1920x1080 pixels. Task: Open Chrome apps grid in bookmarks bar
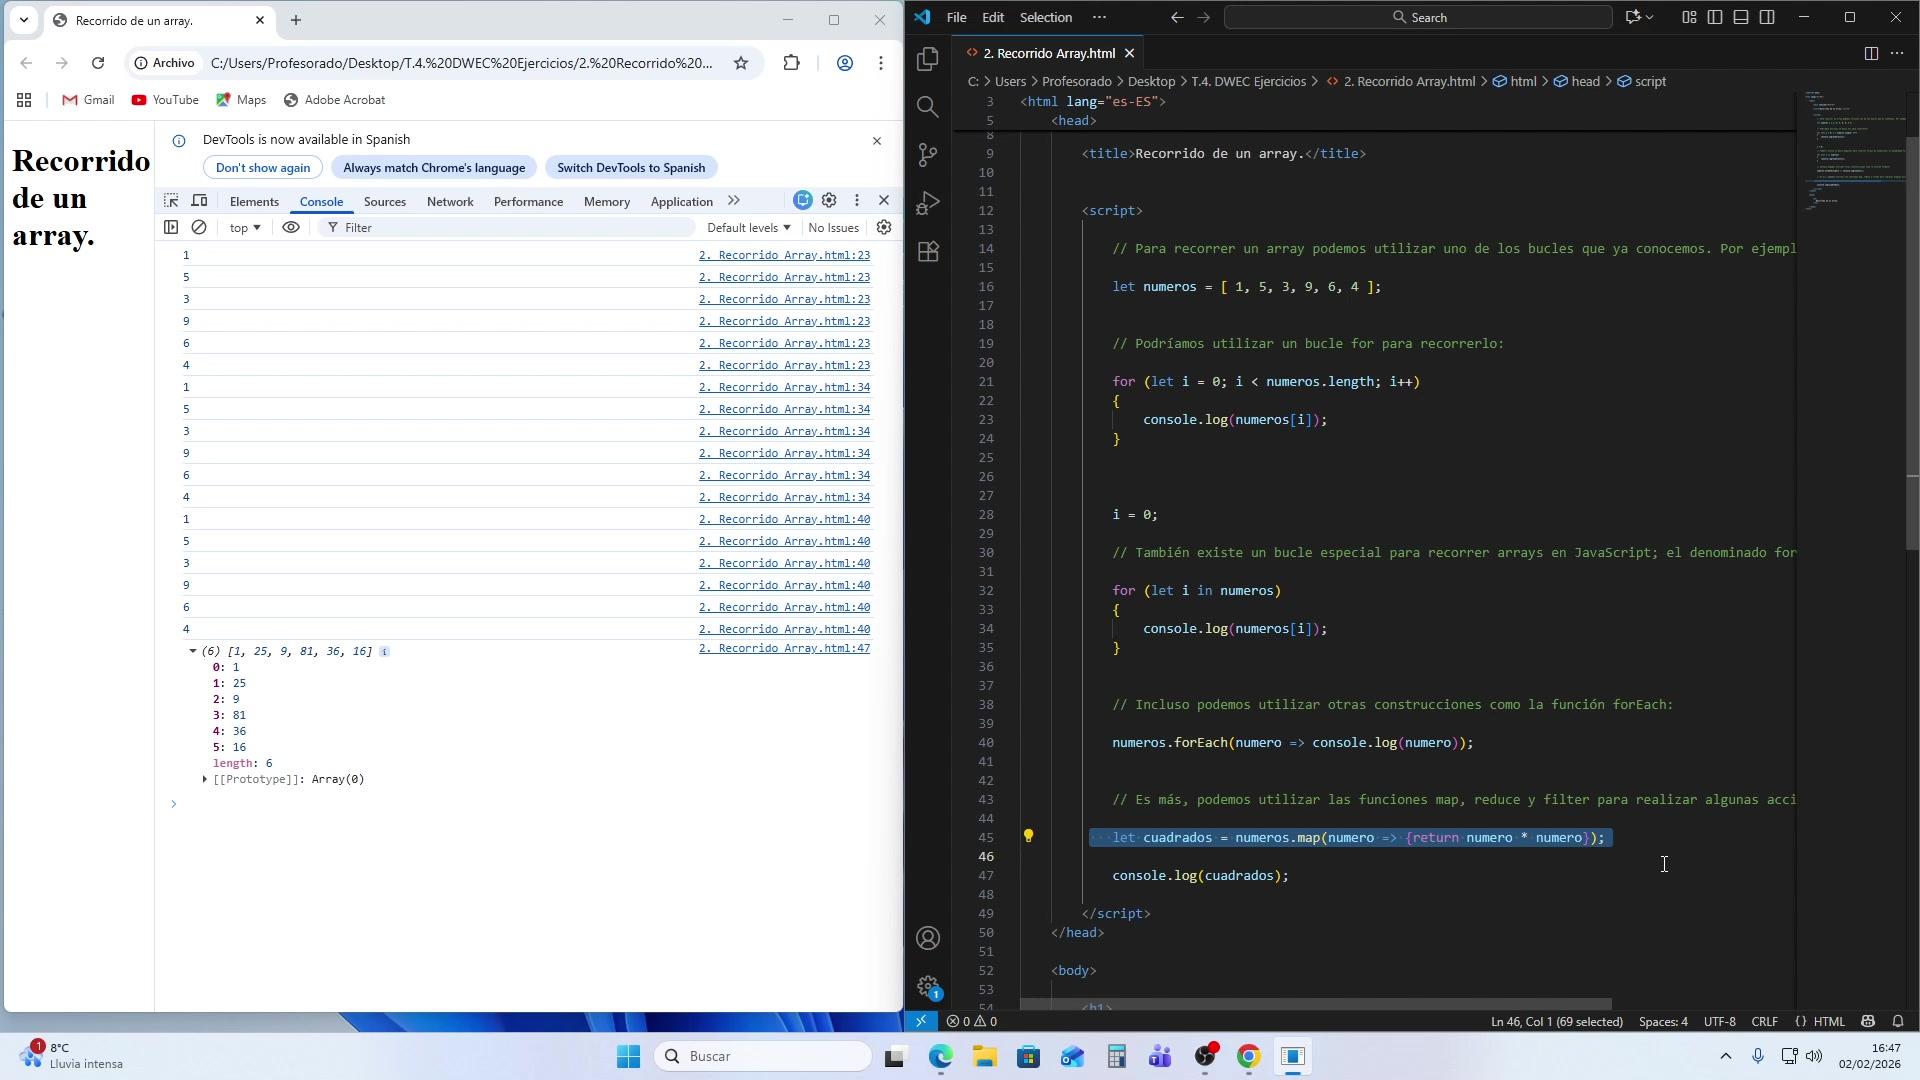coord(24,100)
